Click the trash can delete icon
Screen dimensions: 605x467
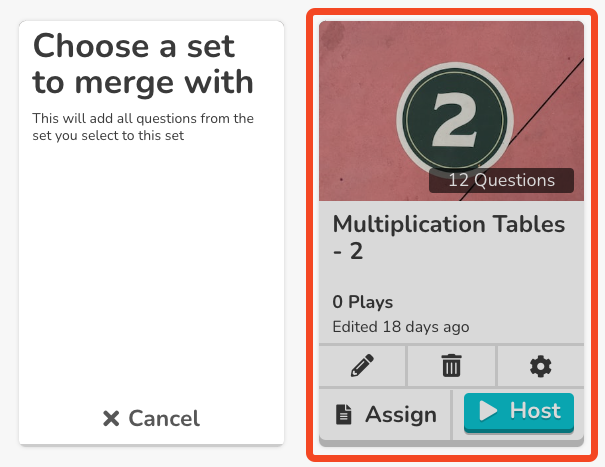(x=451, y=366)
